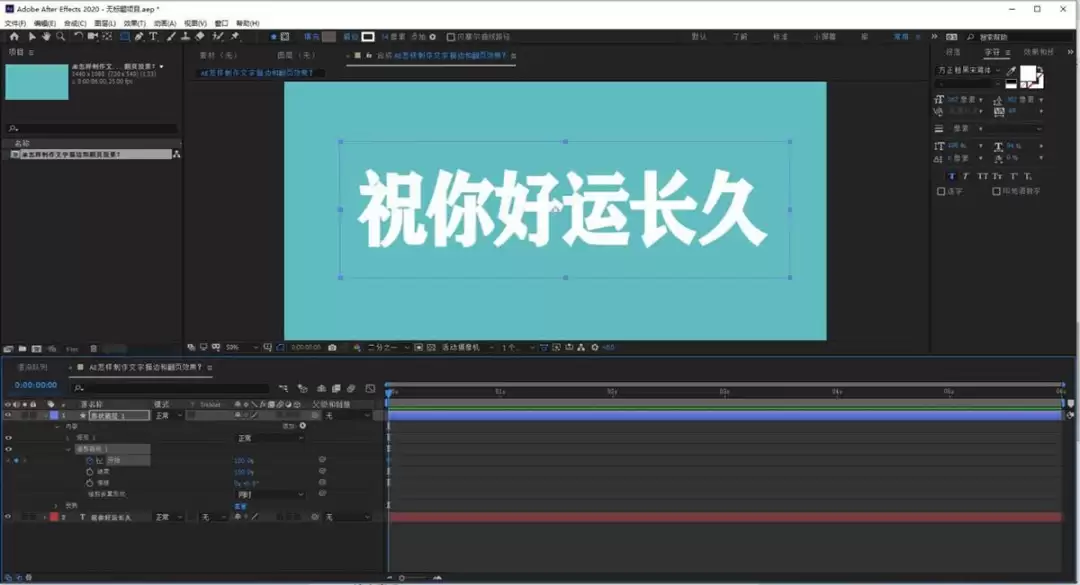Open the viewer resolution dropdown
1080x585 pixels.
388,347
